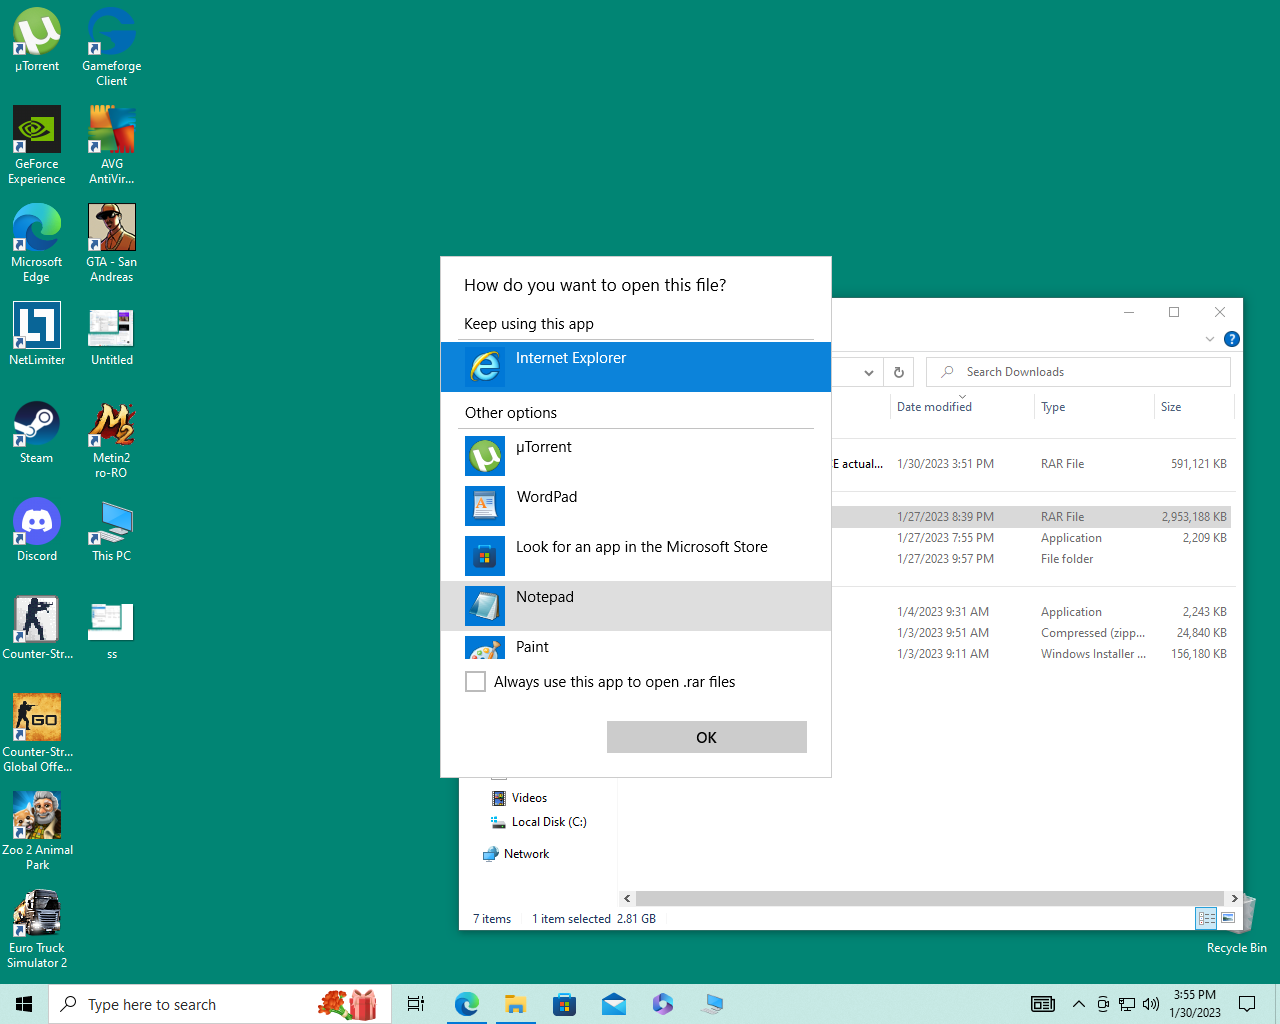Open File Explorer from the taskbar
Screen dimensions: 1280x1024
(515, 1004)
